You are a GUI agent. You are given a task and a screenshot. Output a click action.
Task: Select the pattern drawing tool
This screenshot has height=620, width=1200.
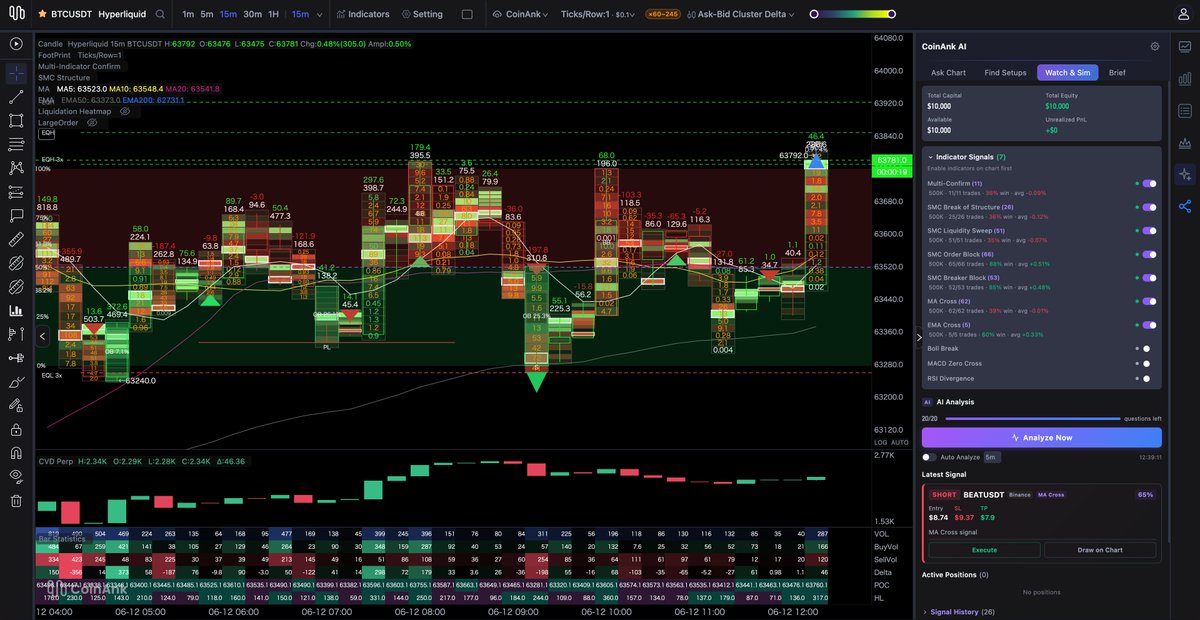(16, 168)
